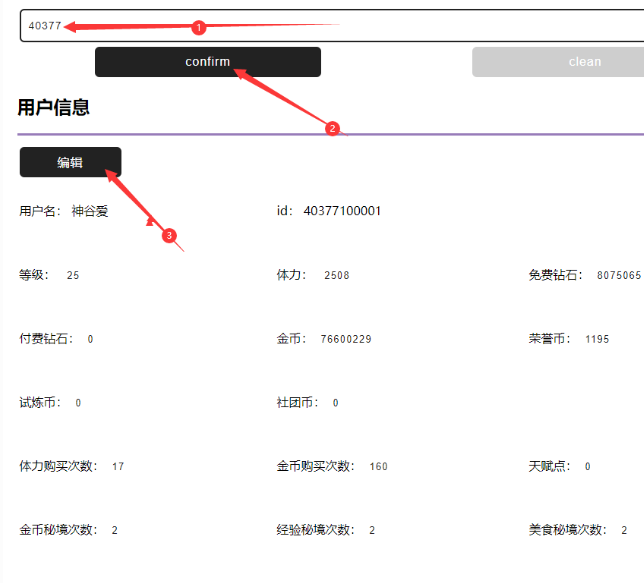Click the 付费钻石 value 0

tap(90, 339)
